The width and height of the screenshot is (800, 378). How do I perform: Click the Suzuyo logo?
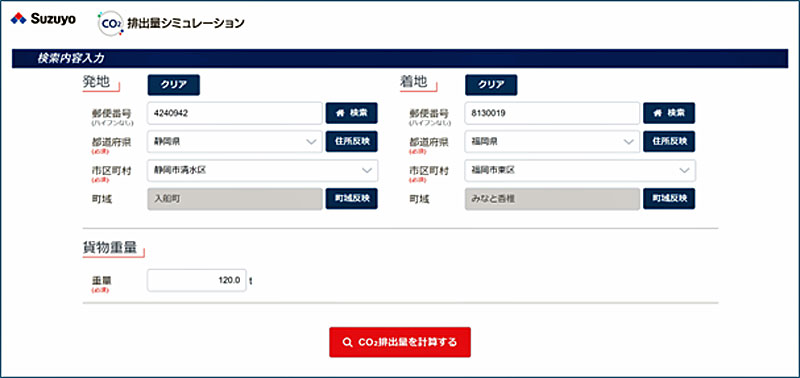click(43, 19)
